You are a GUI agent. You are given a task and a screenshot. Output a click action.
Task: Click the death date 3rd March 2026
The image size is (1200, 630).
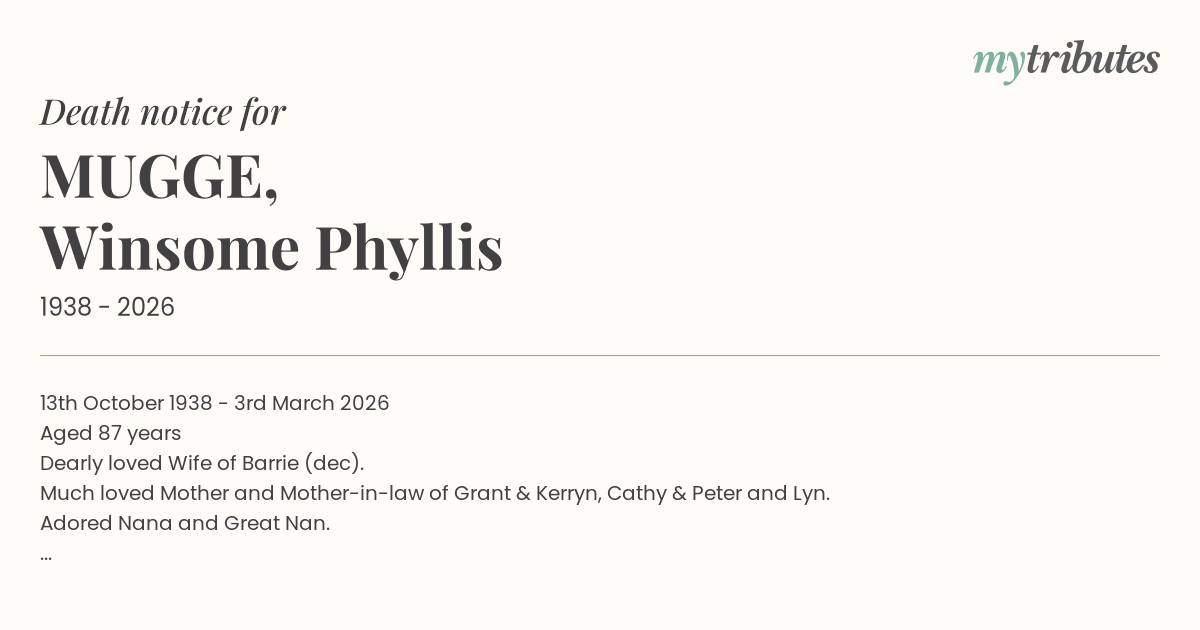click(x=311, y=403)
